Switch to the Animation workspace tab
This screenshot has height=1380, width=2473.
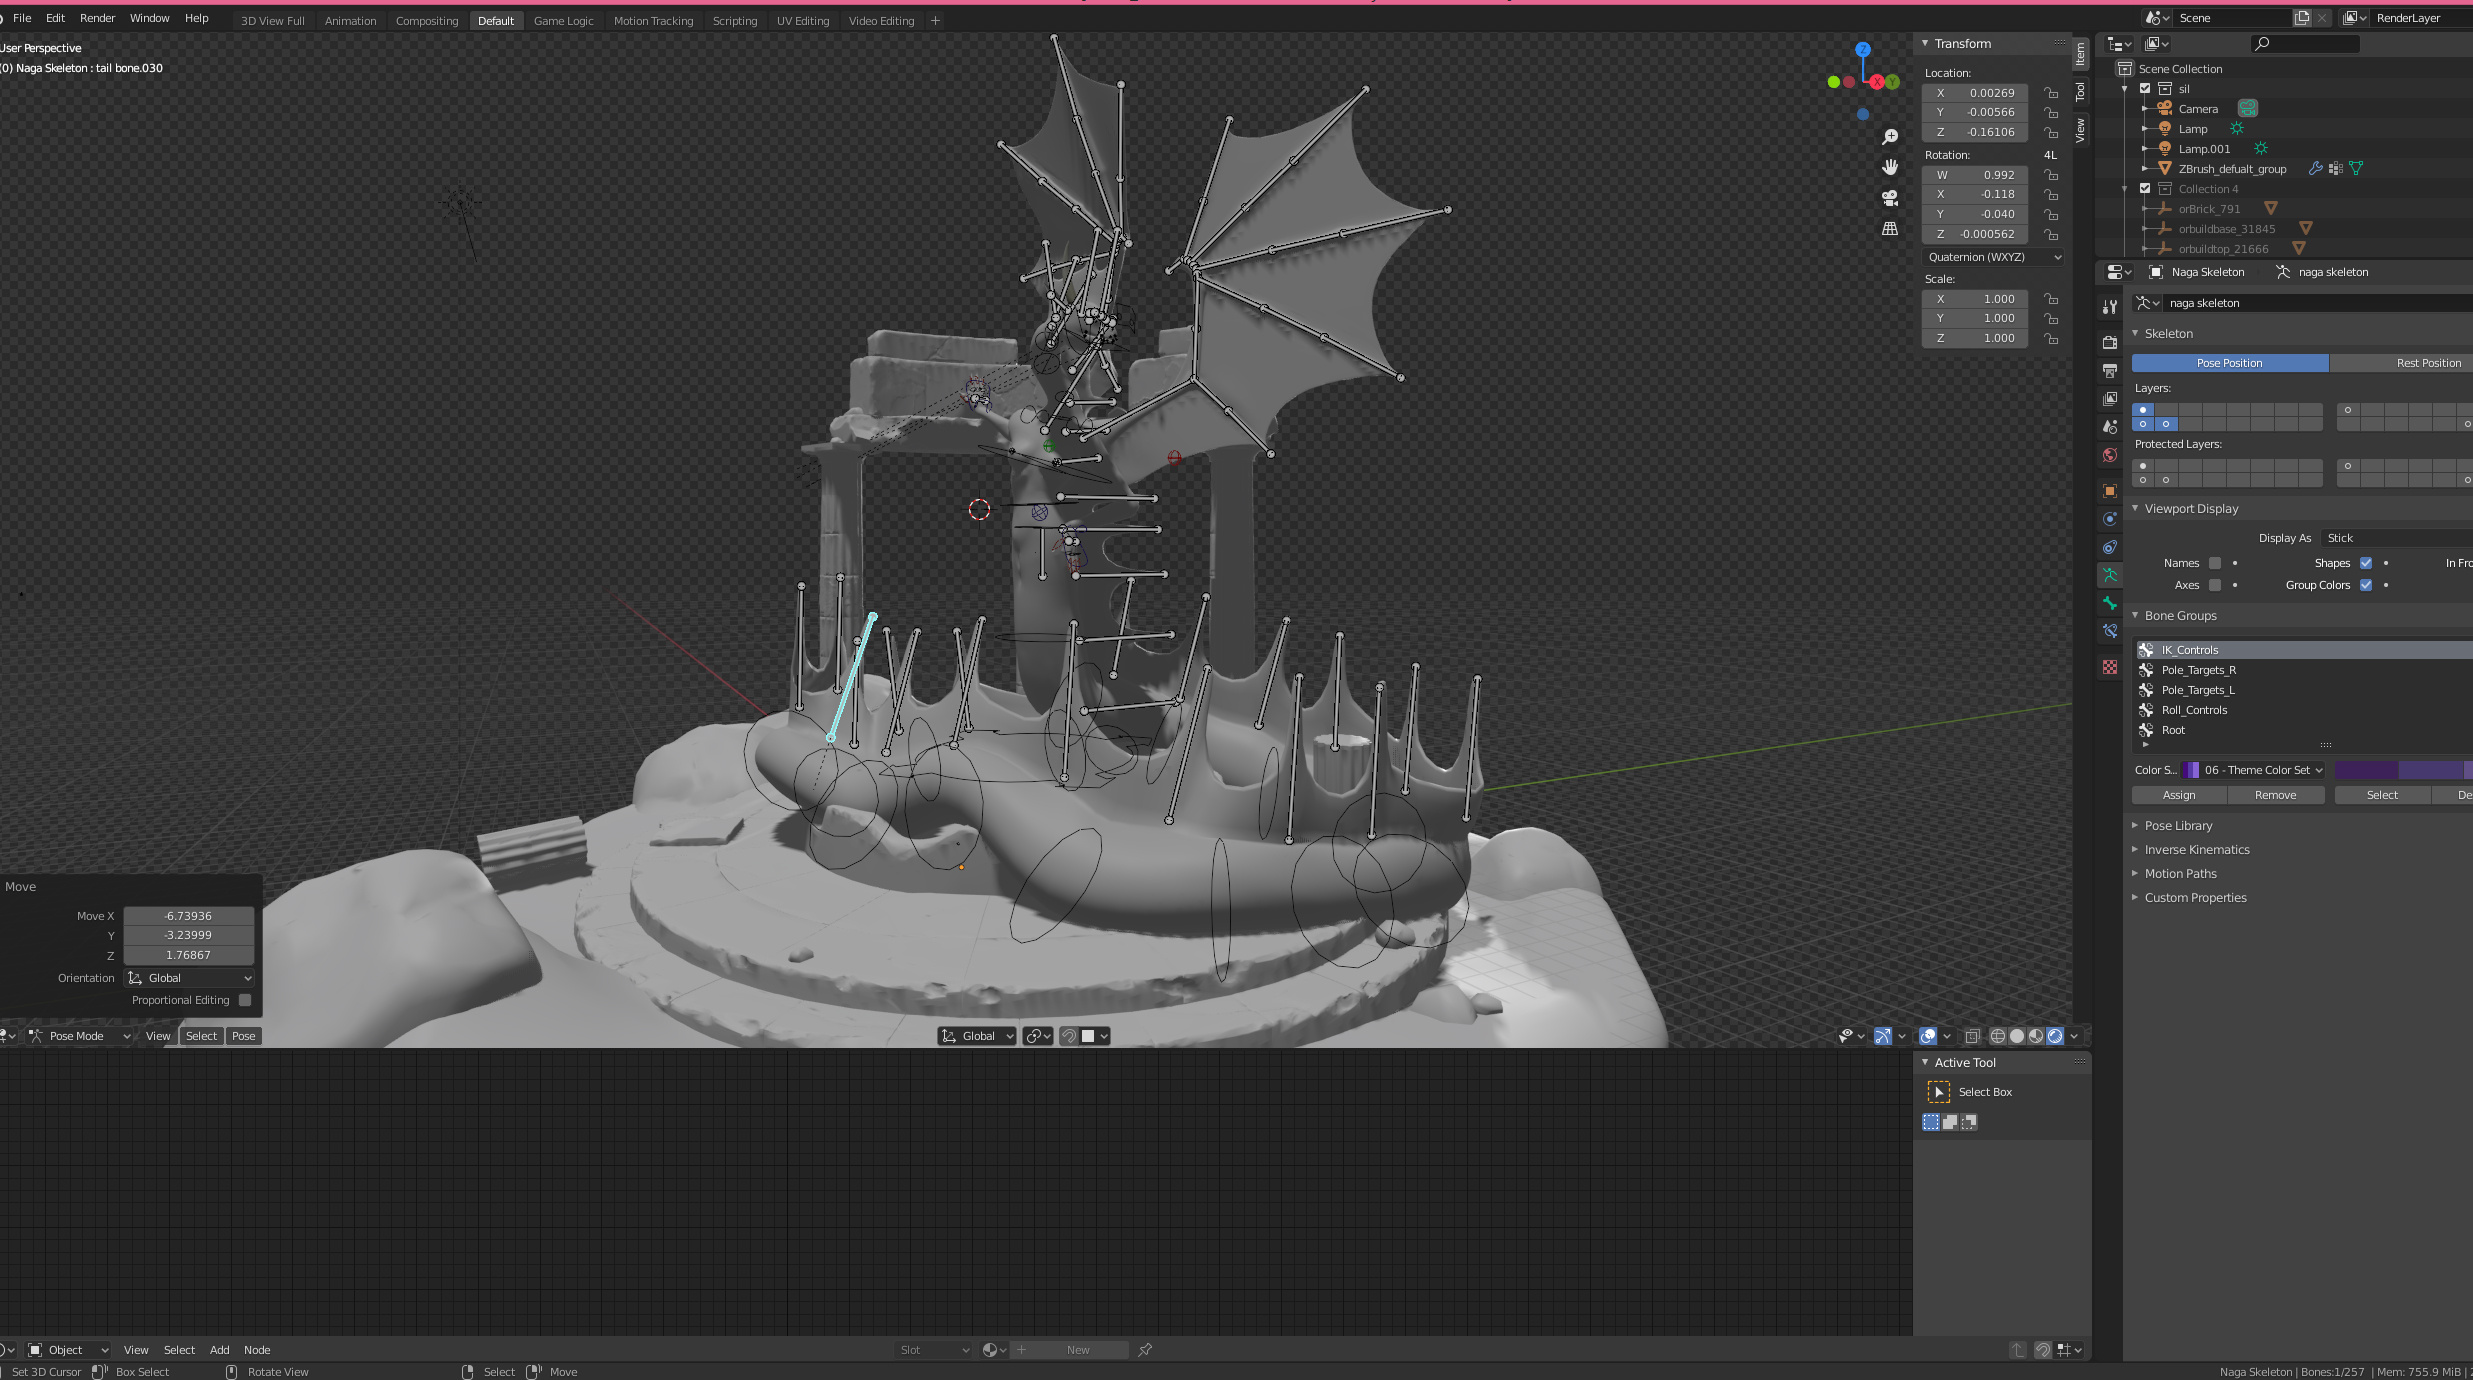(x=350, y=21)
